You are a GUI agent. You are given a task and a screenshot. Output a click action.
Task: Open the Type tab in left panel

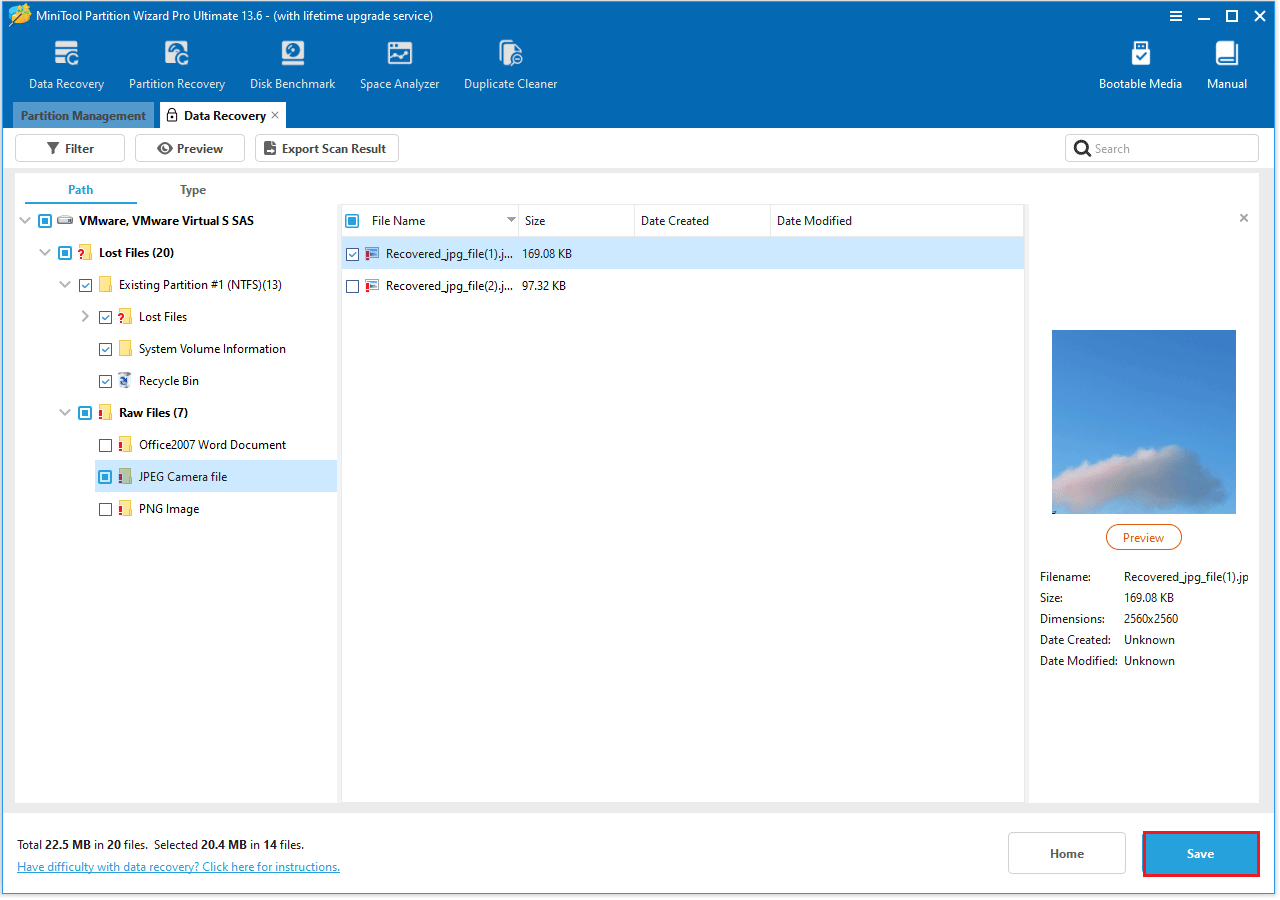point(192,189)
